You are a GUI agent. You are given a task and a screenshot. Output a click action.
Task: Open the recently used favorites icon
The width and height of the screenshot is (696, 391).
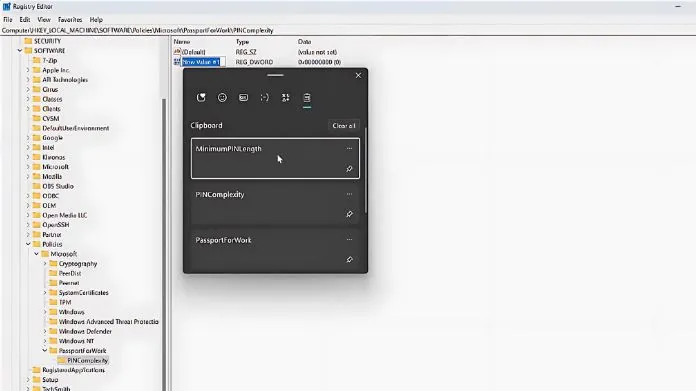(x=201, y=98)
